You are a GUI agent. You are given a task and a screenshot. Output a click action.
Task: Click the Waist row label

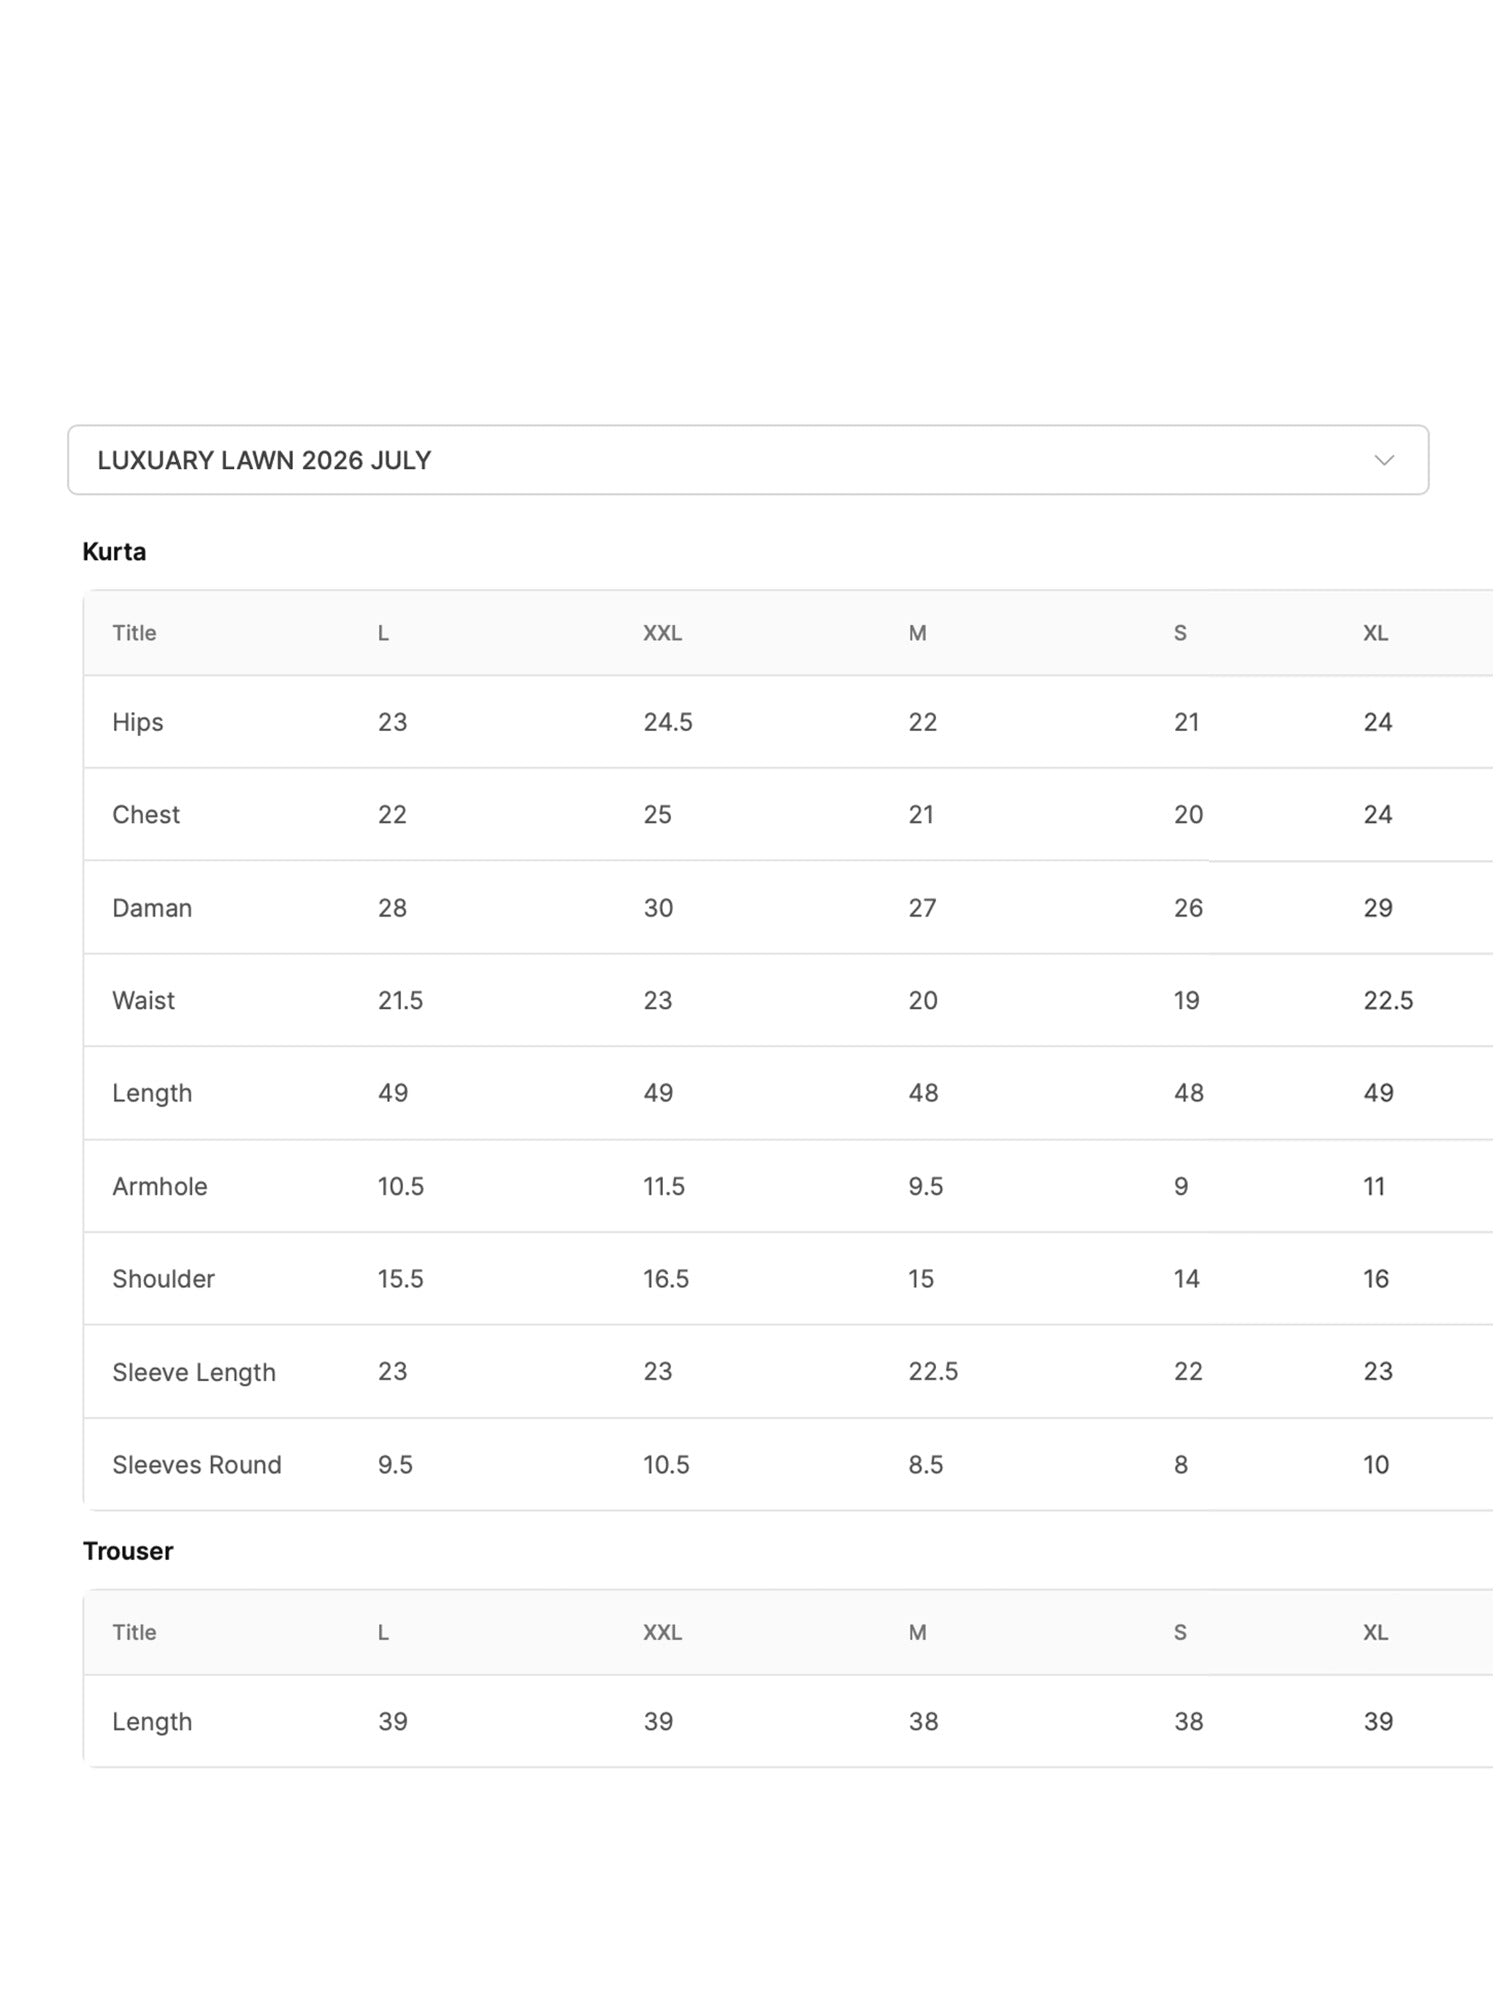143,1000
